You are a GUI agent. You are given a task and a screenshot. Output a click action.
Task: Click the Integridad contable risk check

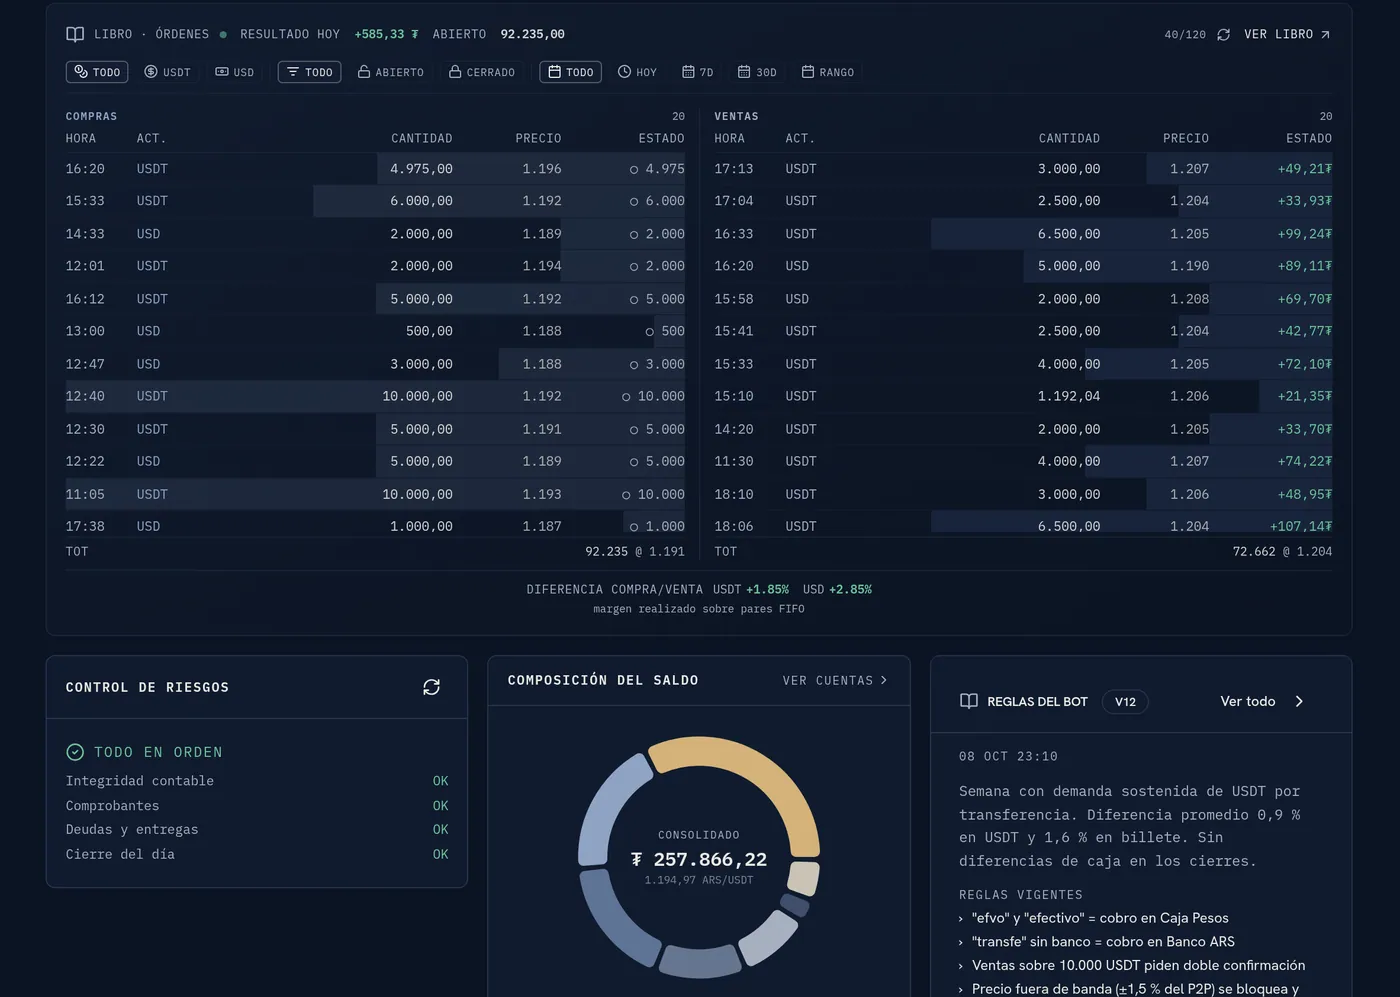(x=257, y=781)
